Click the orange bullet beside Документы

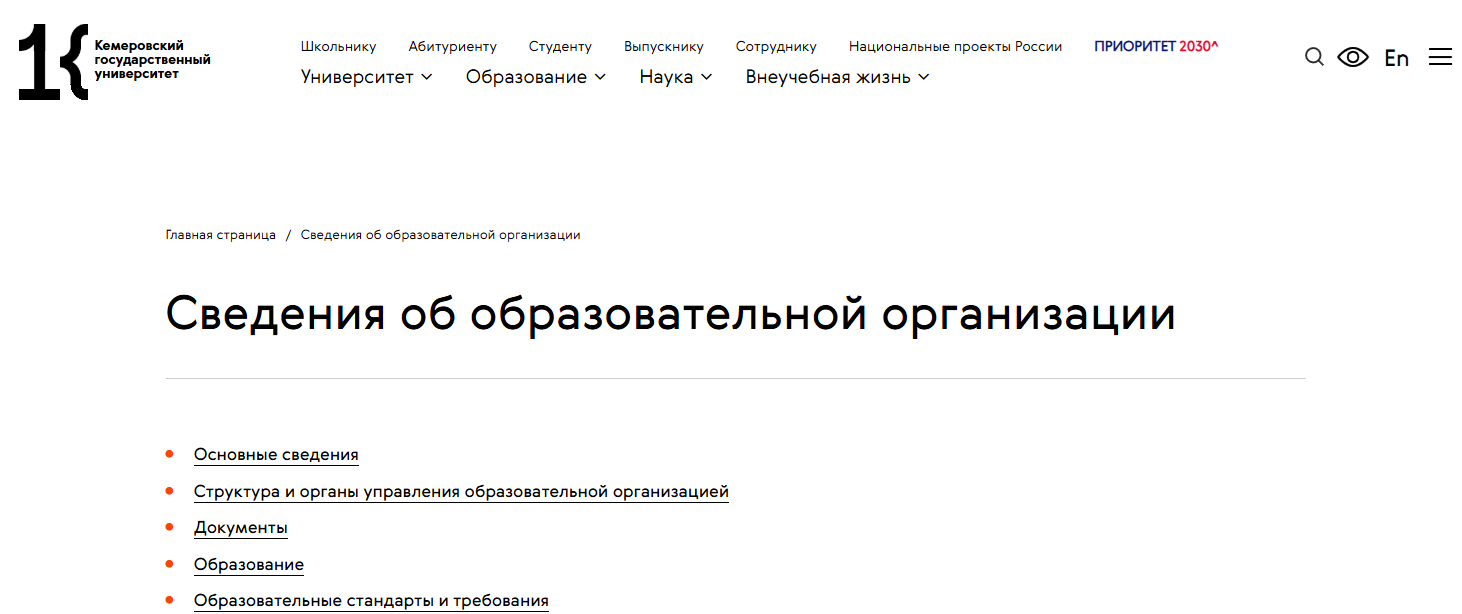169,526
